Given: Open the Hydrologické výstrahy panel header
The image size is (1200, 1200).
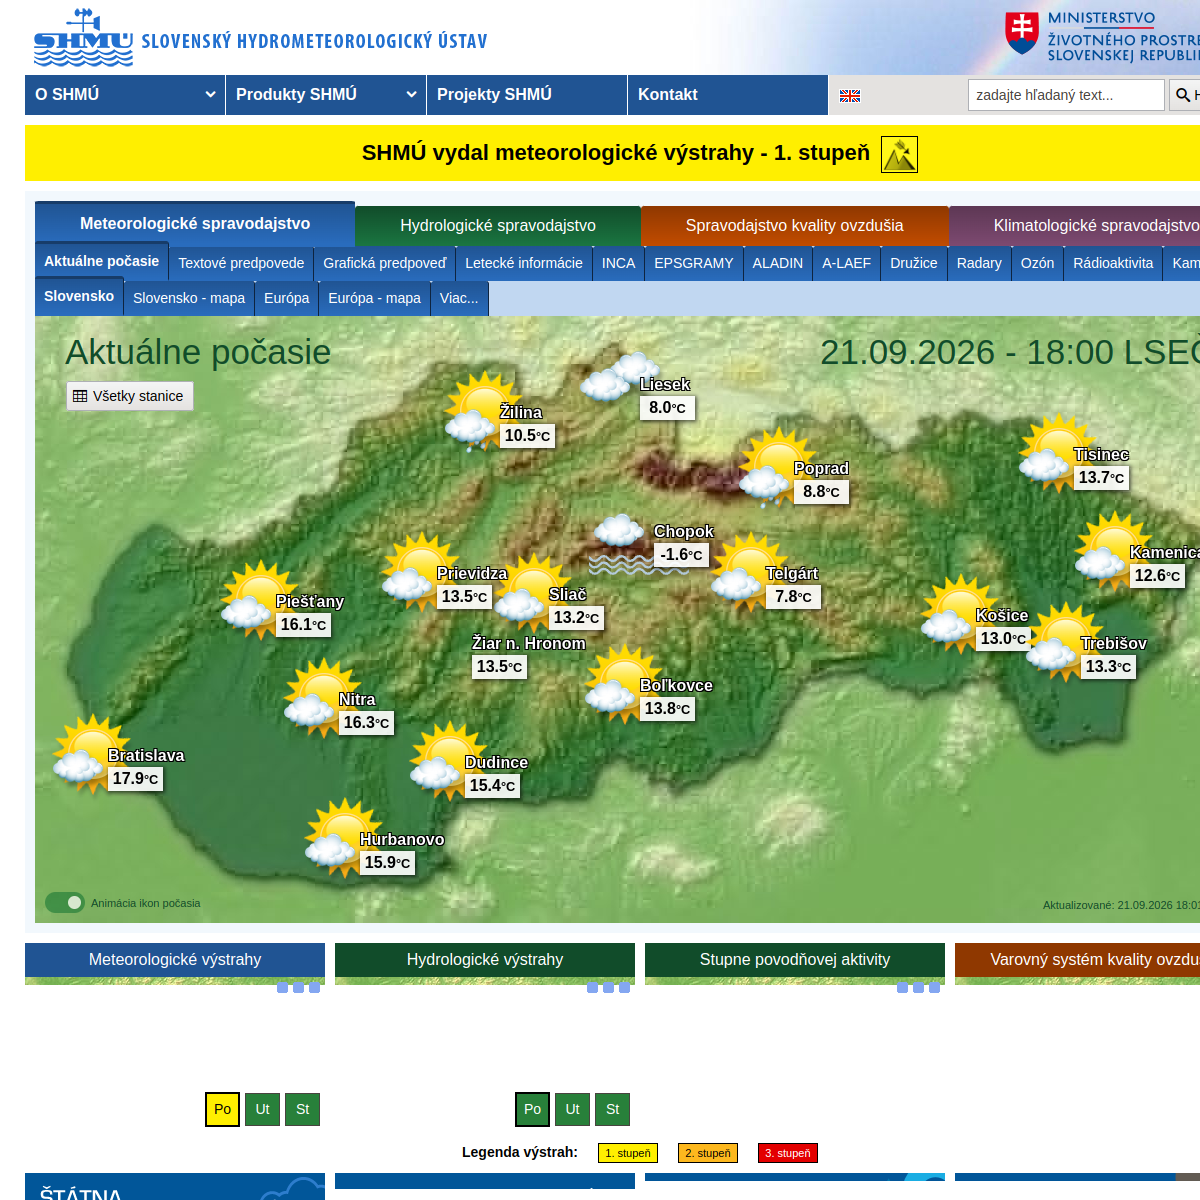Looking at the screenshot, I should (x=485, y=960).
